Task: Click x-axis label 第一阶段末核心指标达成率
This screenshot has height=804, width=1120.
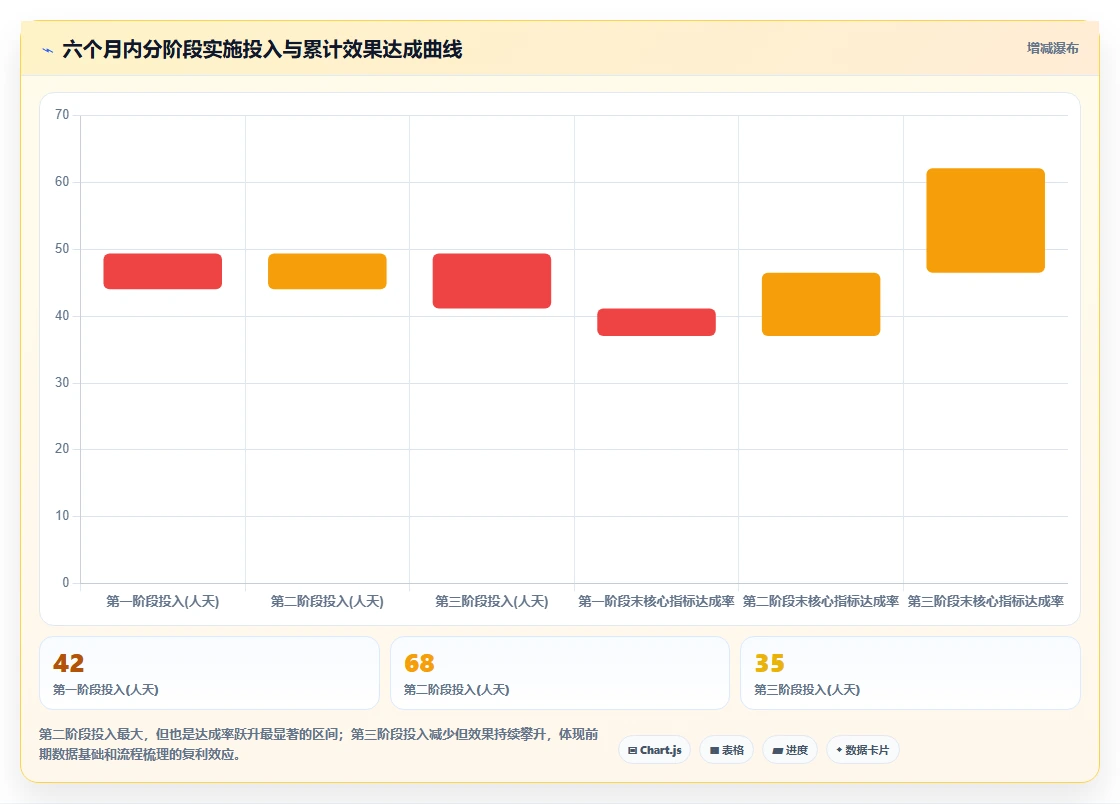Action: click(656, 601)
